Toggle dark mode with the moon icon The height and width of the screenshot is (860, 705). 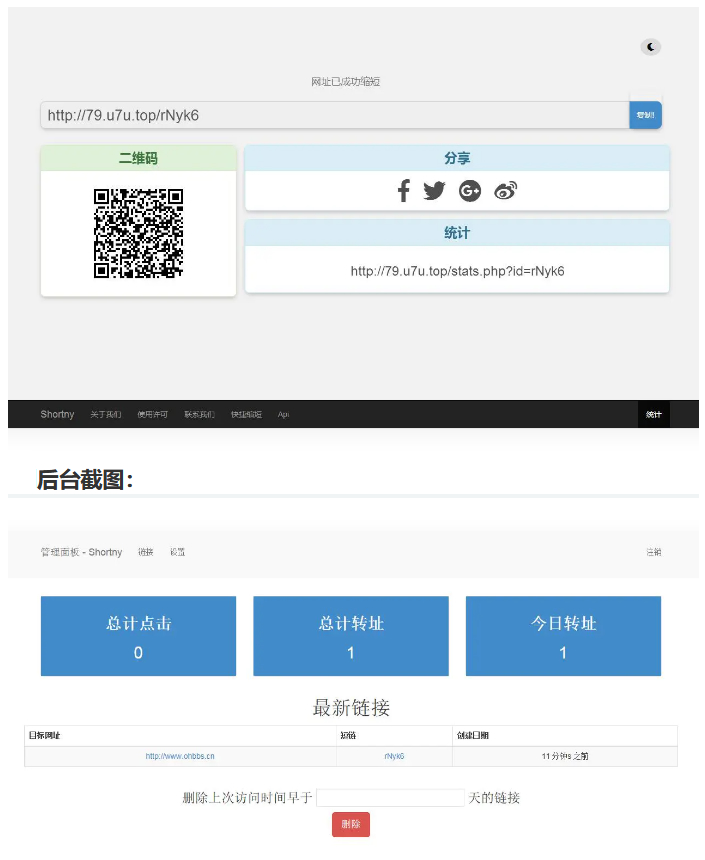click(651, 47)
